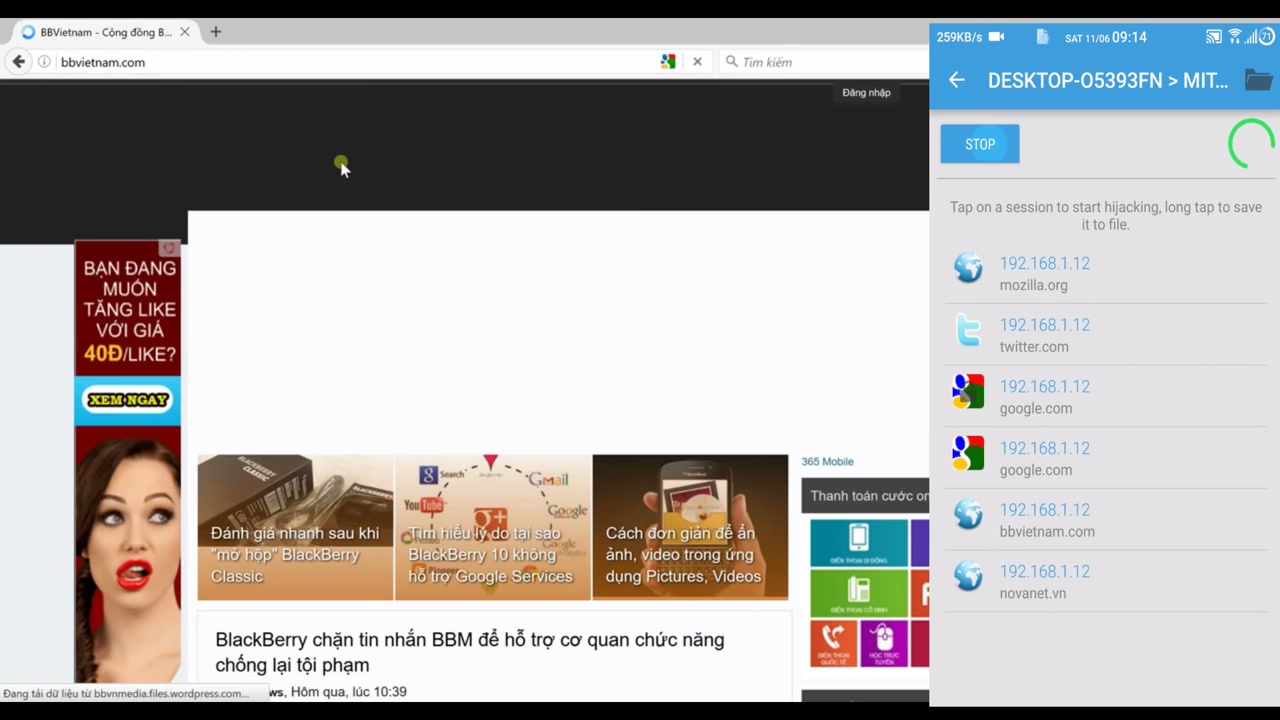This screenshot has height=720, width=1280.
Task: Tap the back arrow in the phone app header
Action: (957, 81)
